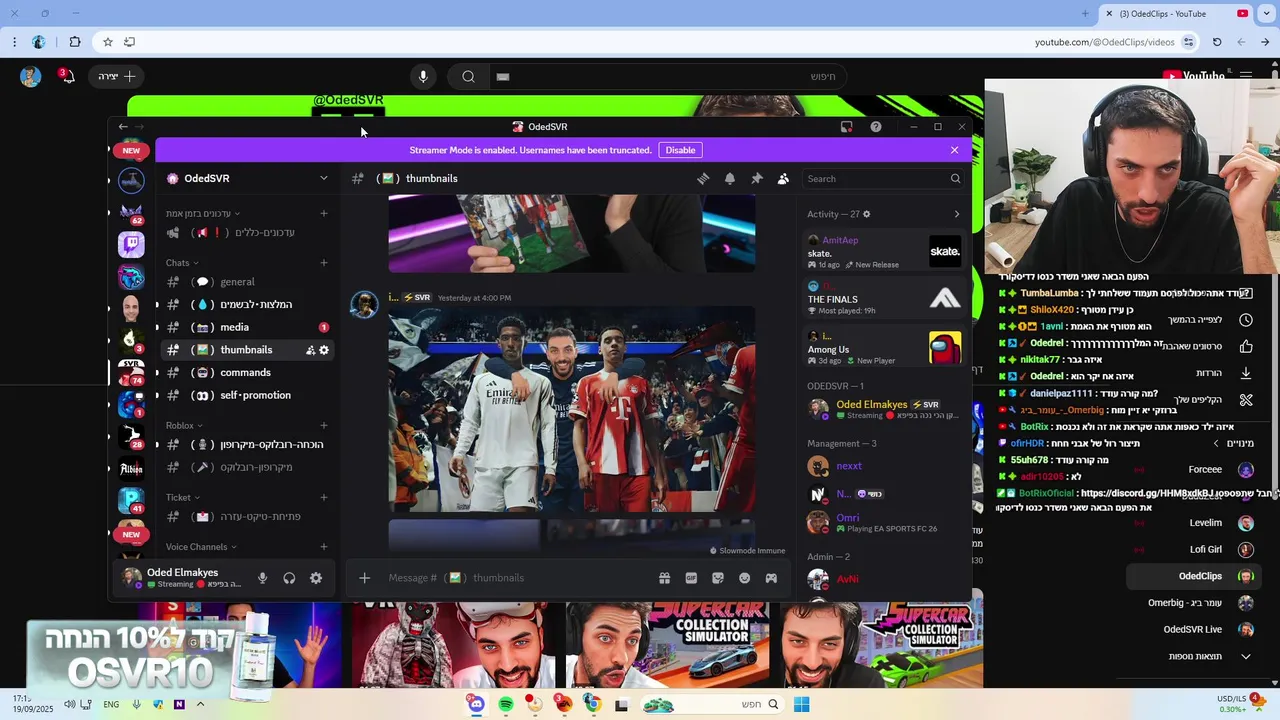Create channel in Chats category
This screenshot has height=720, width=1280.
[323, 263]
